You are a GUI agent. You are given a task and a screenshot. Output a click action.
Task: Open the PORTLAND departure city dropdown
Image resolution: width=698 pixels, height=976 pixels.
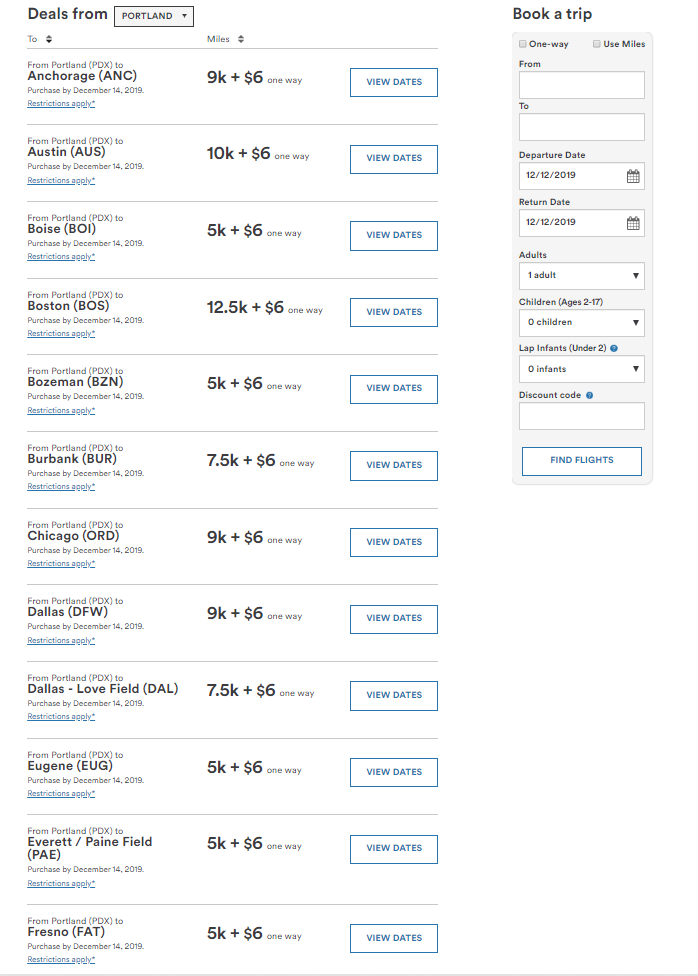tap(153, 15)
